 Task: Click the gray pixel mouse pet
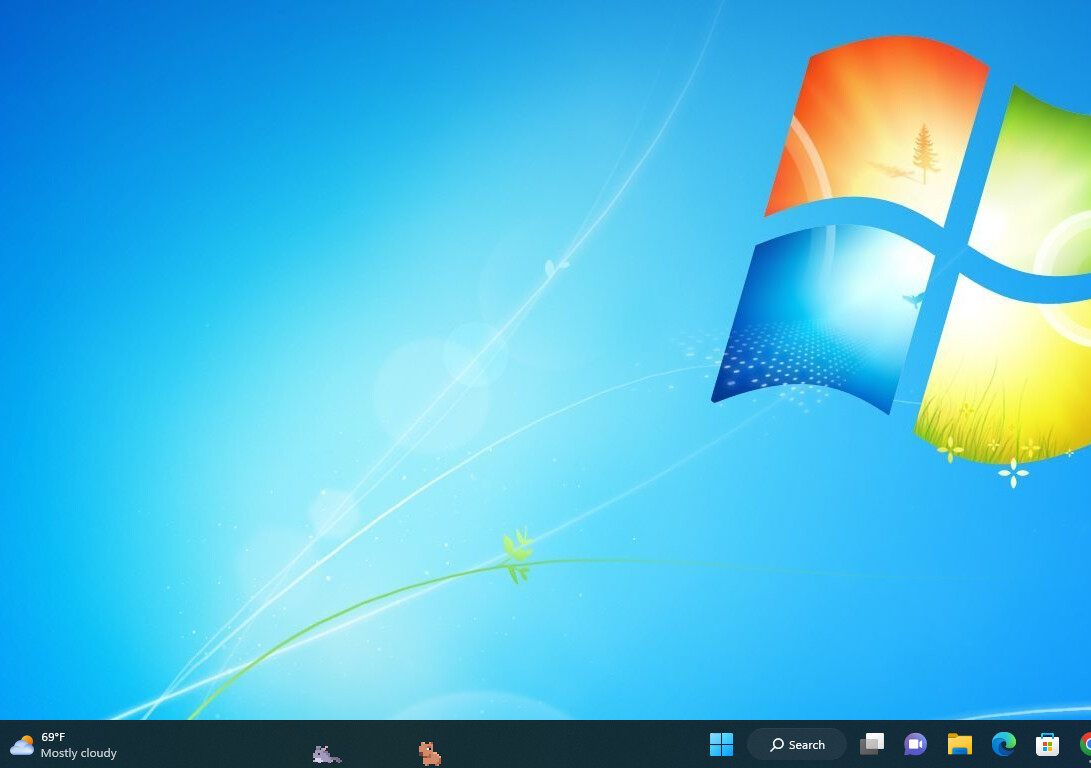325,754
